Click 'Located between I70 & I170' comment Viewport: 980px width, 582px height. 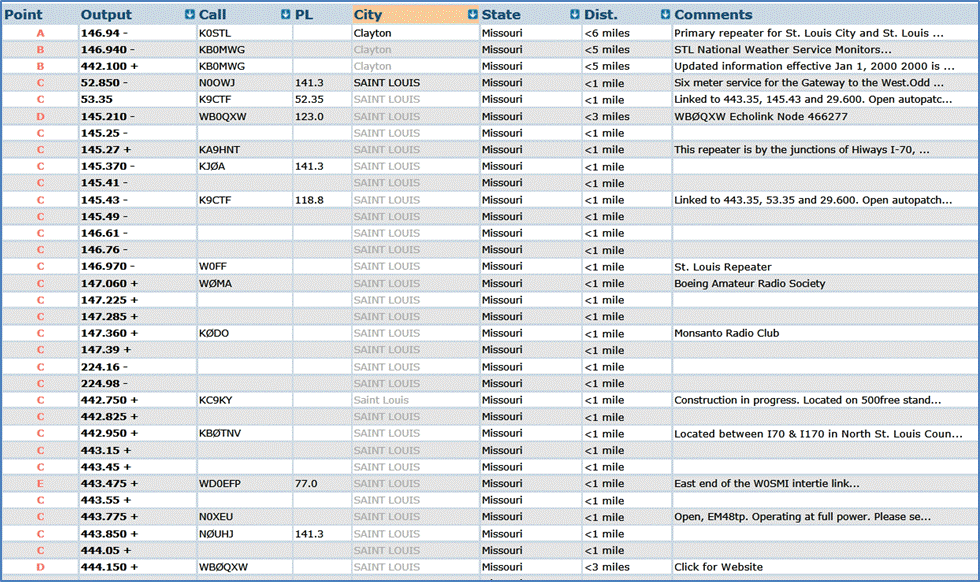click(x=818, y=434)
